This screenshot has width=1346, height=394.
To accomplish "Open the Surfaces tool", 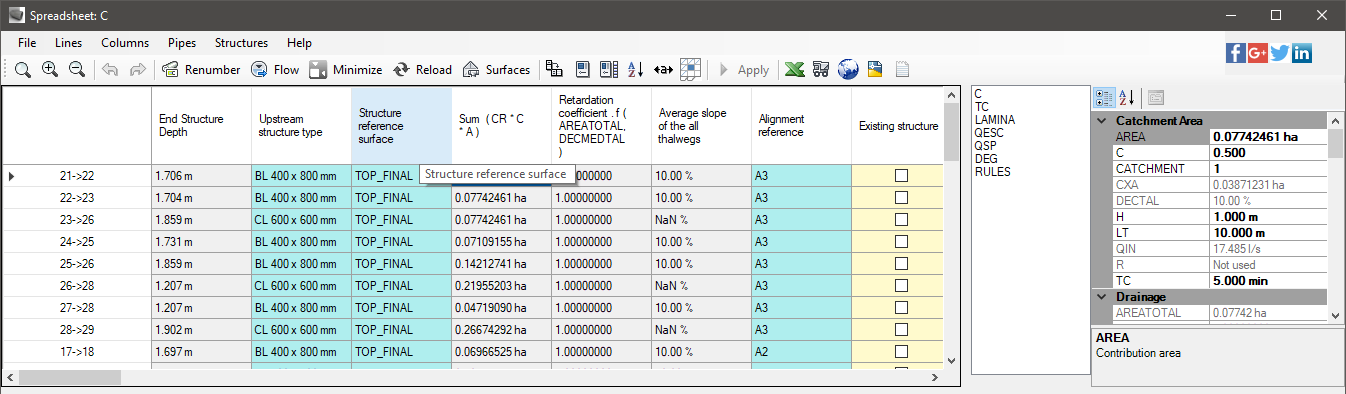I will coord(496,70).
